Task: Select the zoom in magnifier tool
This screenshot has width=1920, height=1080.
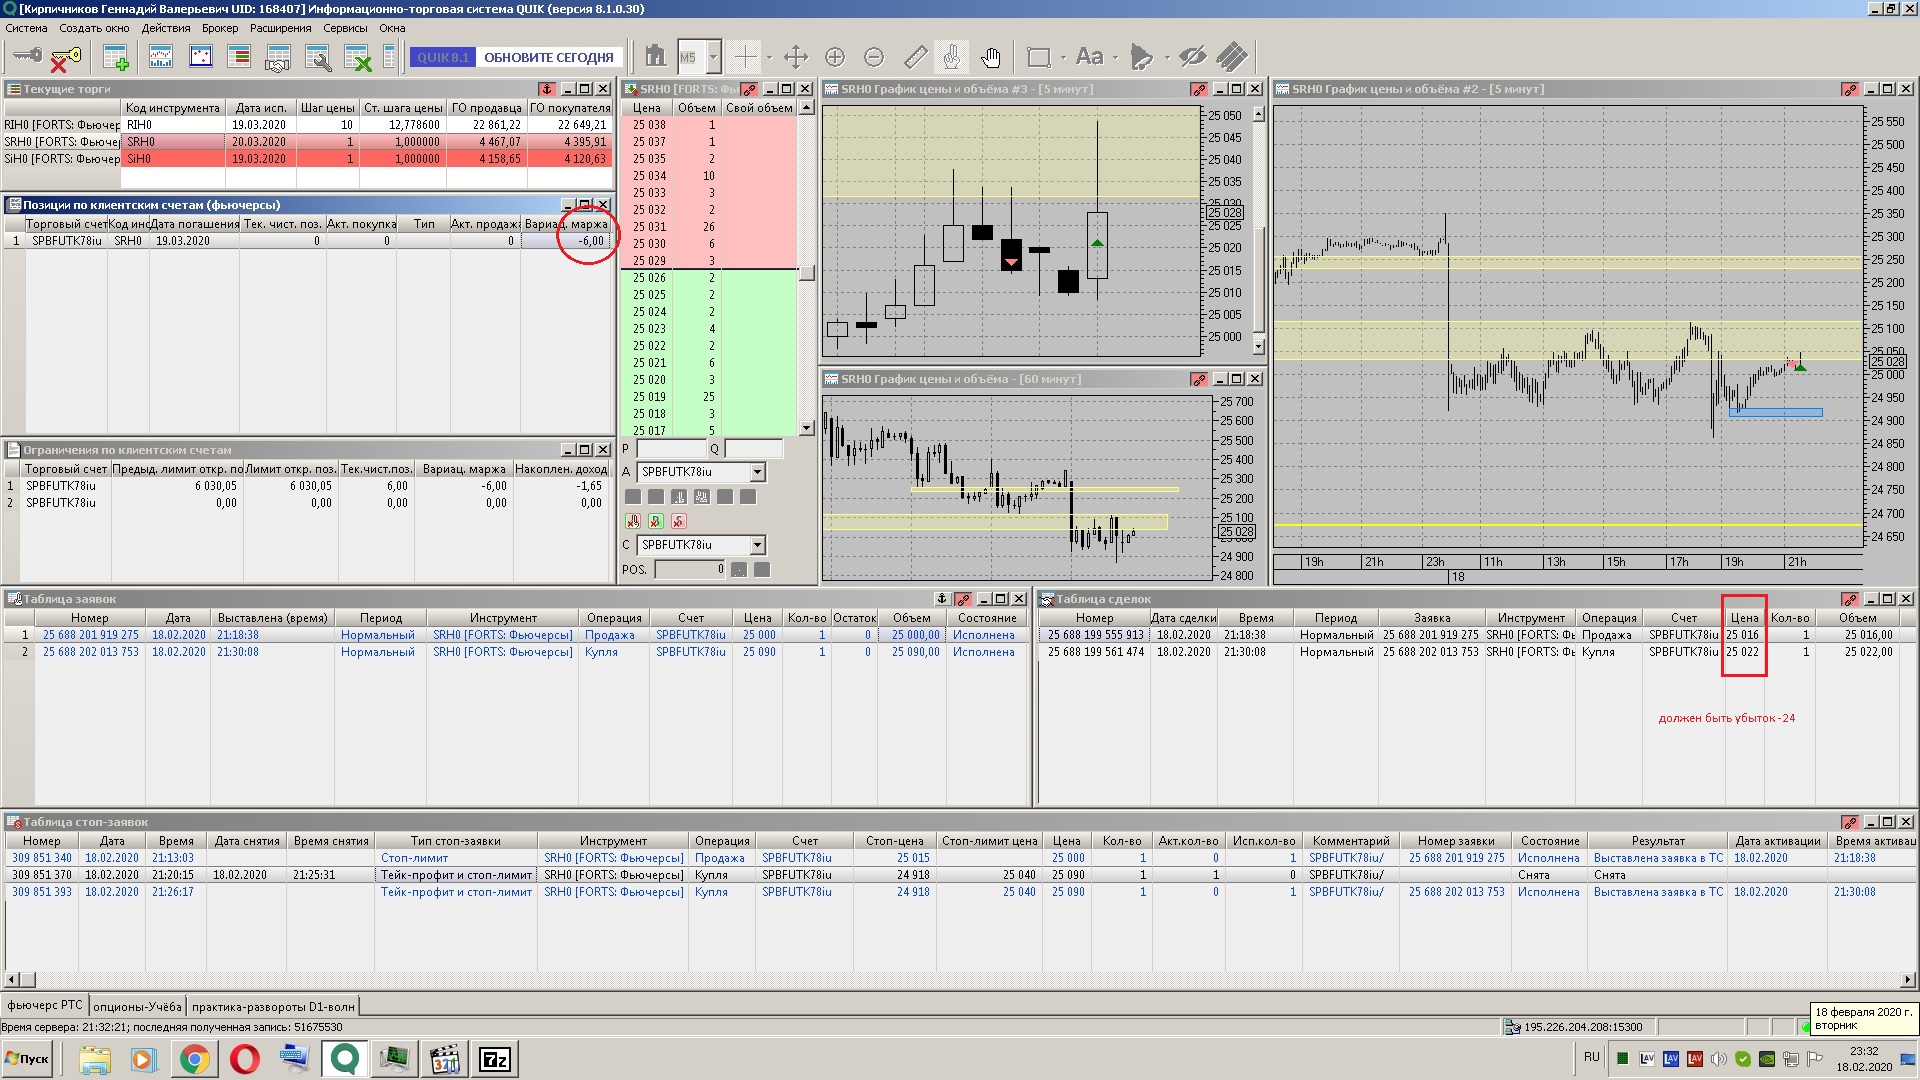Action: pyautogui.click(x=835, y=58)
